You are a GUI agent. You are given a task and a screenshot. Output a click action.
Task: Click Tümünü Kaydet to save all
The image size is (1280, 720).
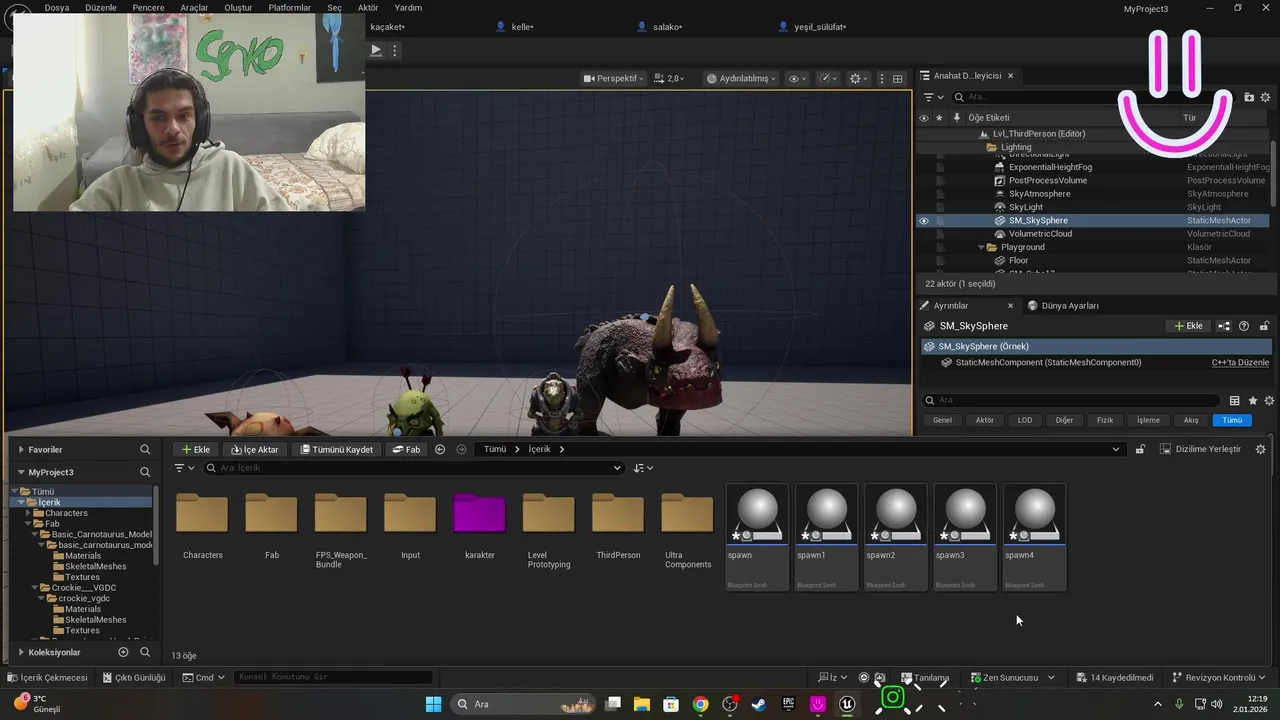pos(337,450)
